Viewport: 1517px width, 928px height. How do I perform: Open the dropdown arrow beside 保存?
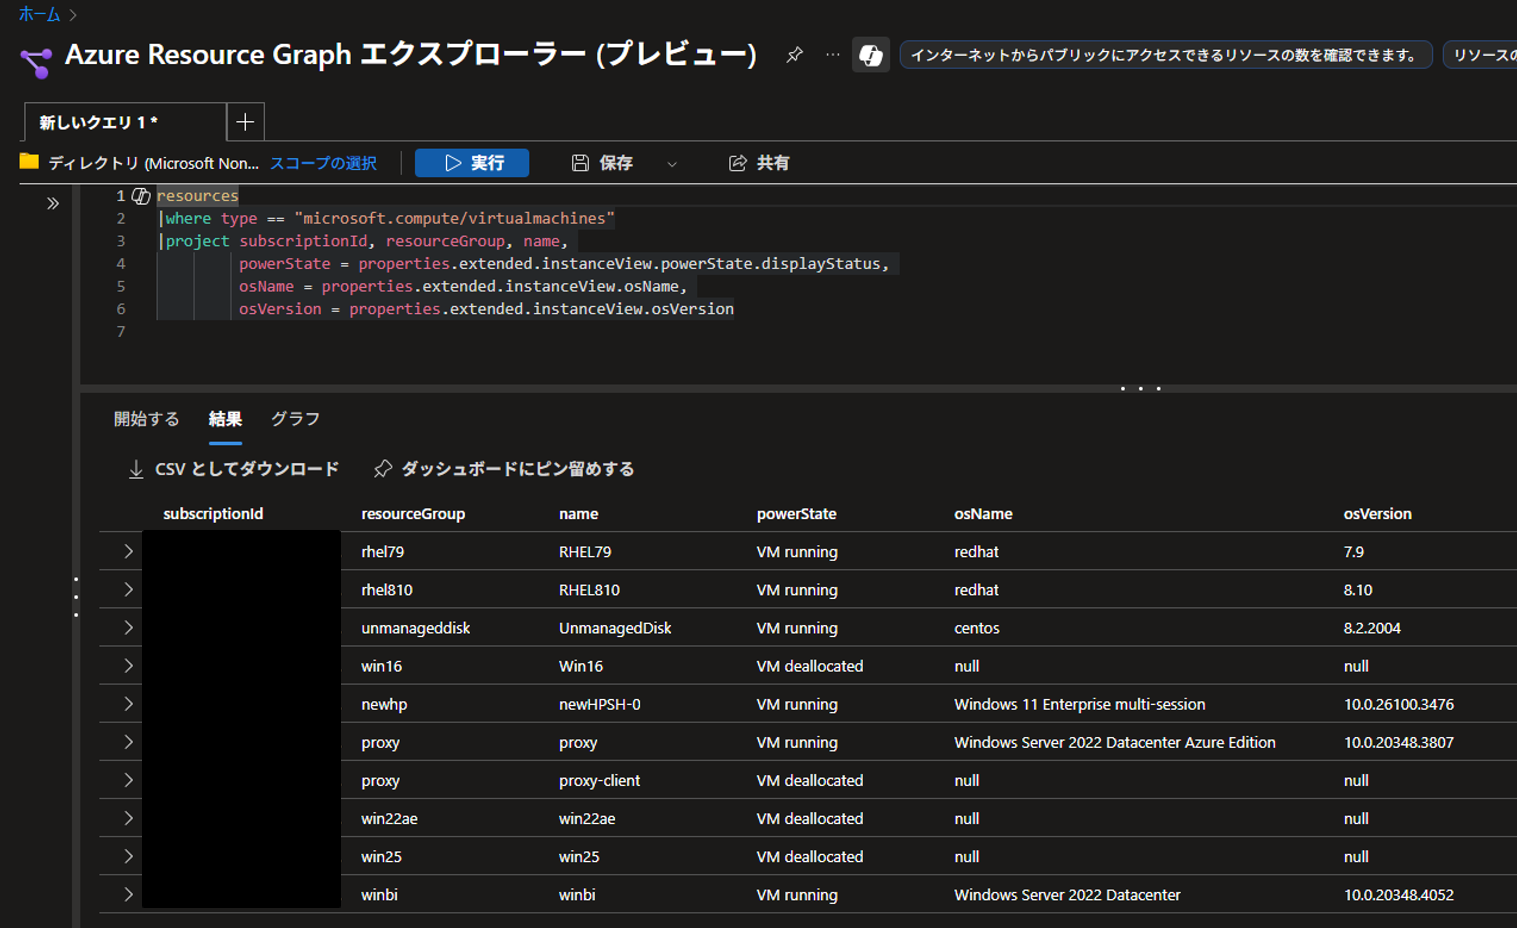coord(672,164)
